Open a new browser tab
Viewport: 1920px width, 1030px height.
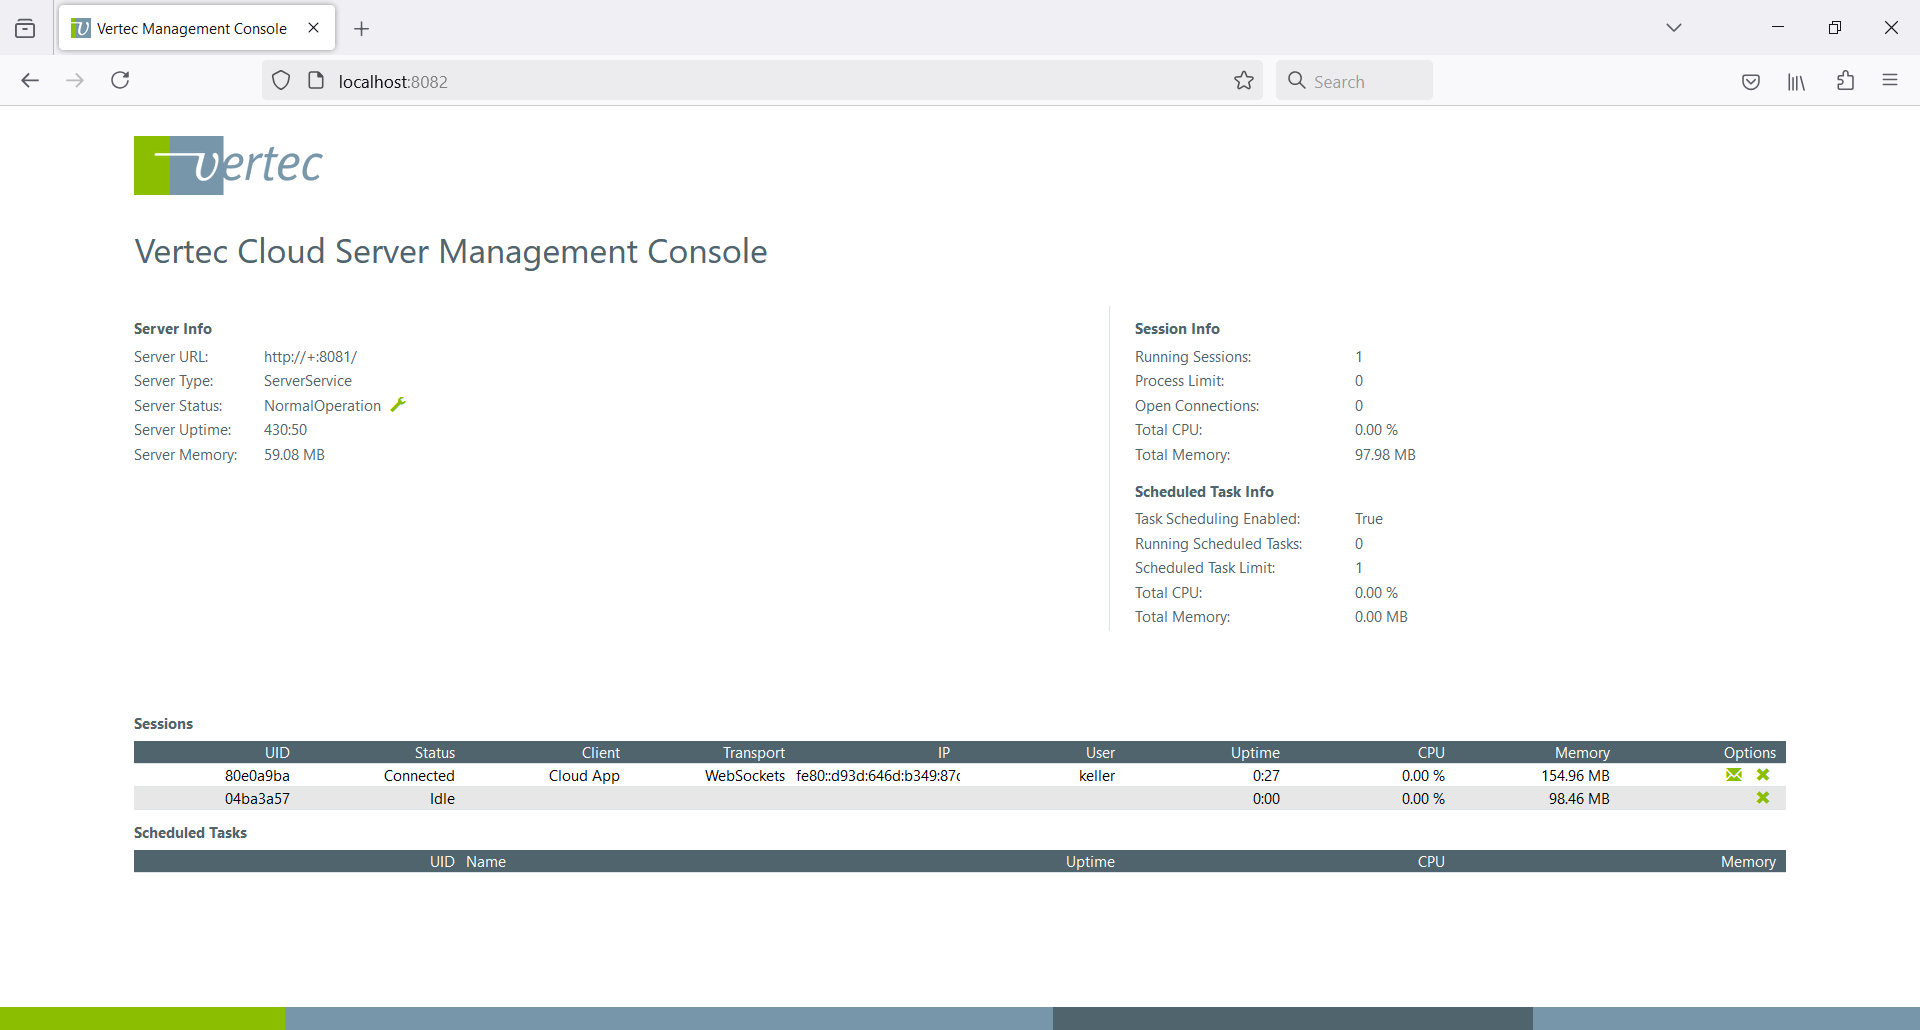(x=362, y=29)
